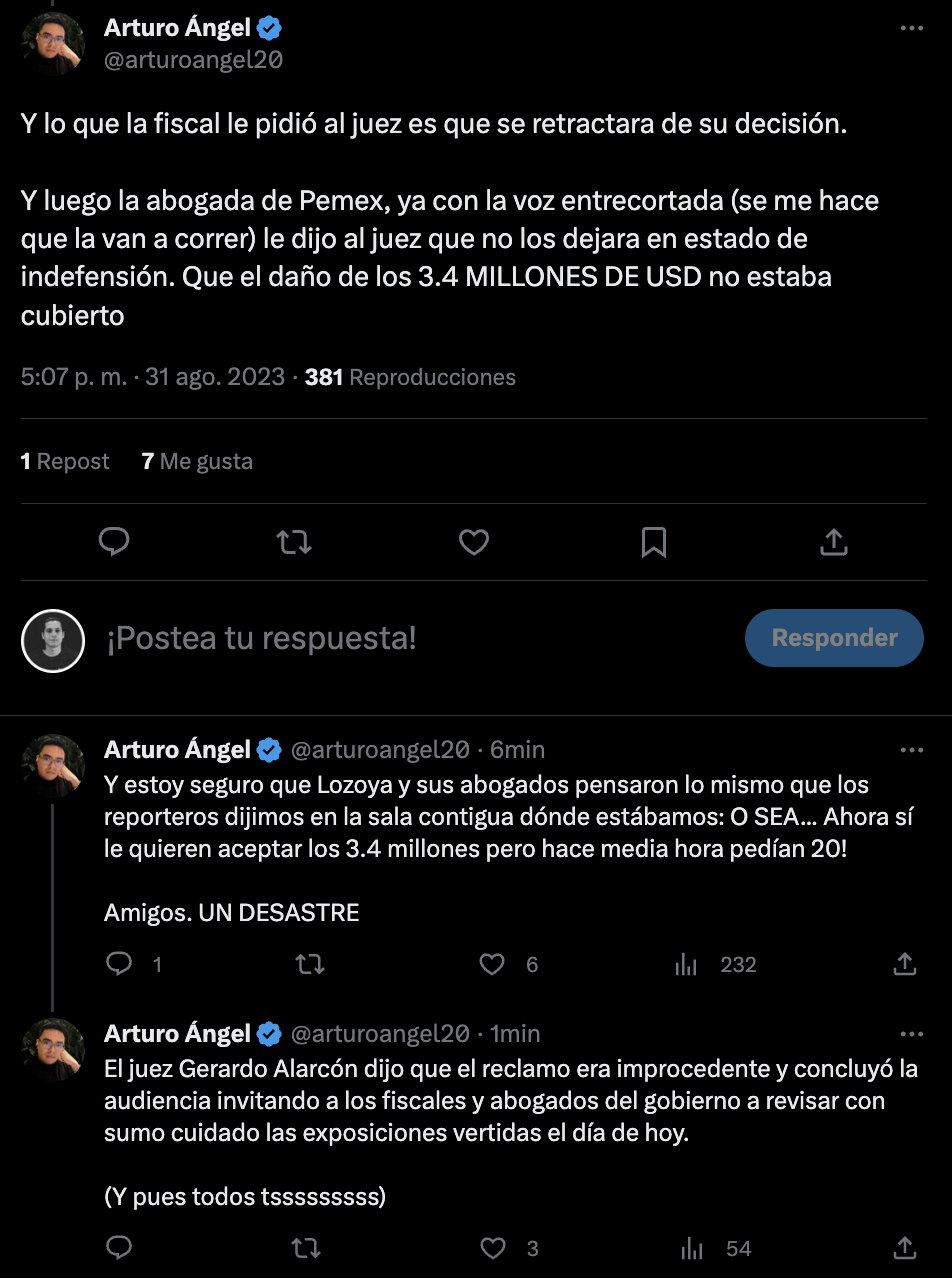Open the '1 Repost' list
The image size is (952, 1278).
pos(65,461)
